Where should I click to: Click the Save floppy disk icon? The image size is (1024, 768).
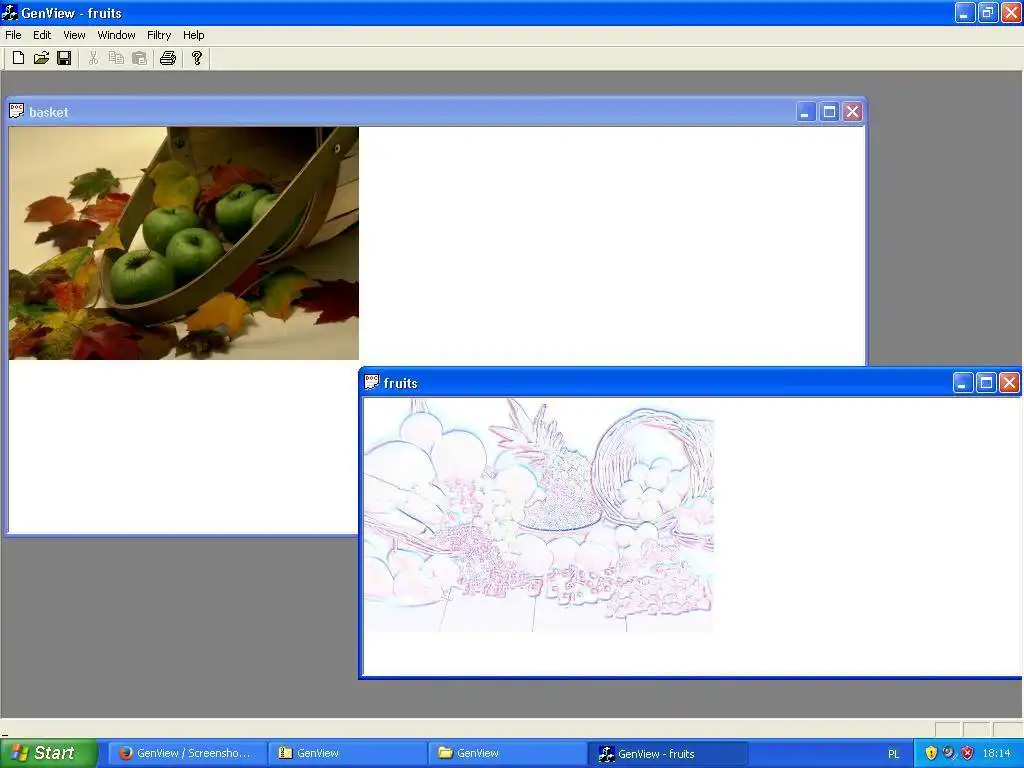[64, 58]
